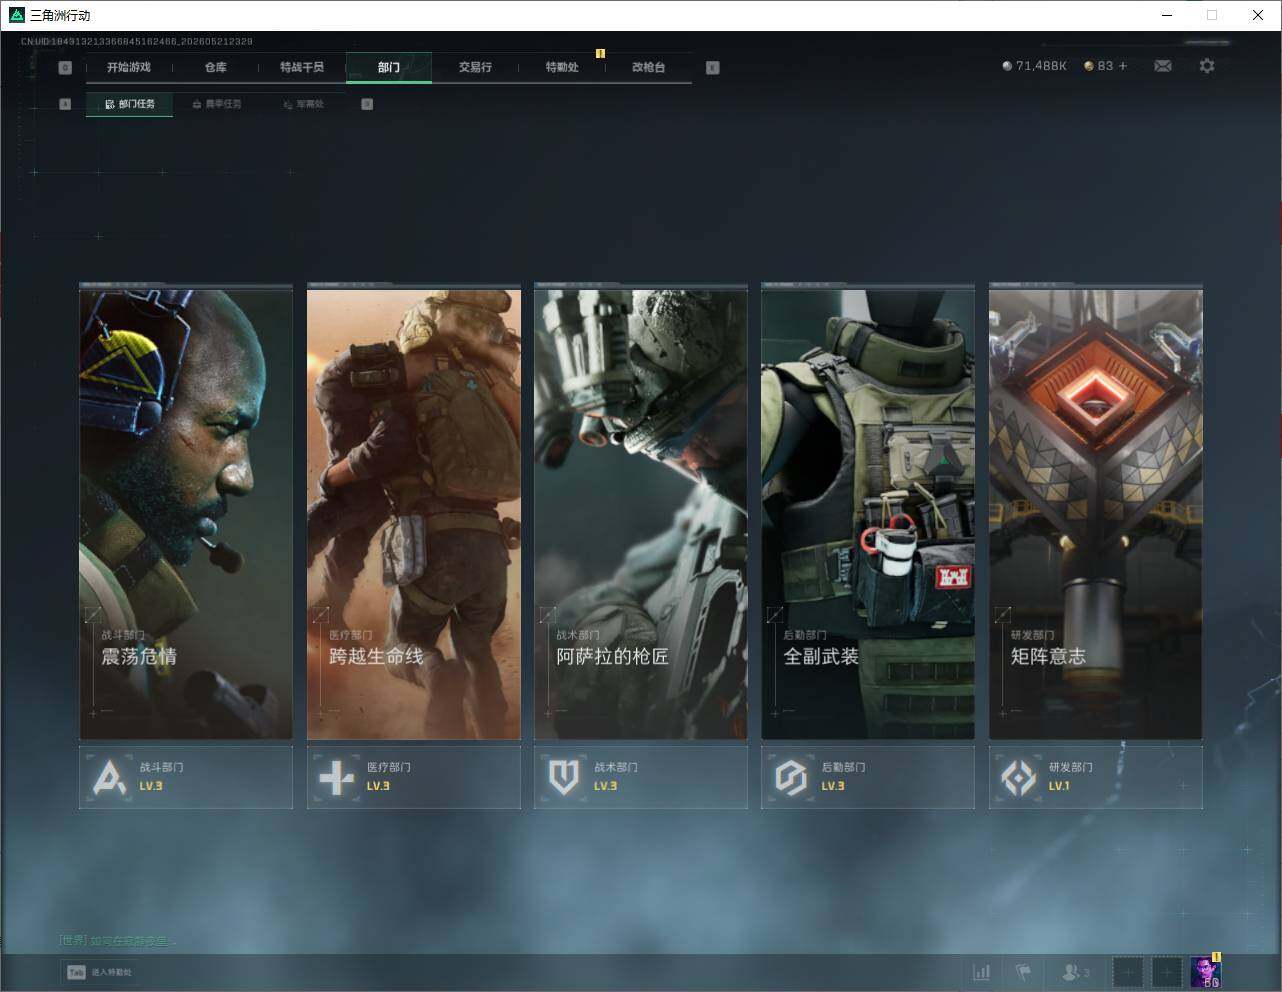Select the 部门 tab
Viewport: 1282px width, 992px height.
[x=389, y=67]
